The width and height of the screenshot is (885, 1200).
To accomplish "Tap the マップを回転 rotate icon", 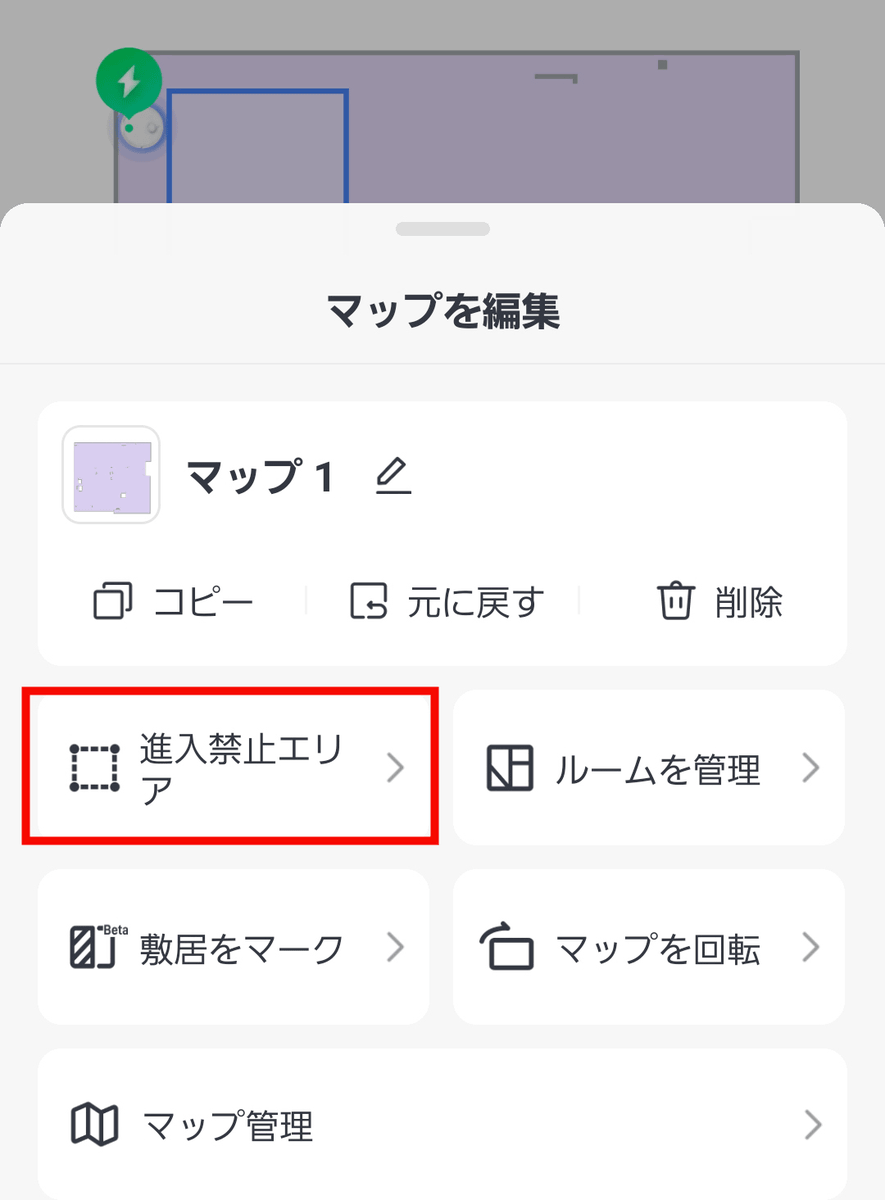I will pyautogui.click(x=509, y=947).
